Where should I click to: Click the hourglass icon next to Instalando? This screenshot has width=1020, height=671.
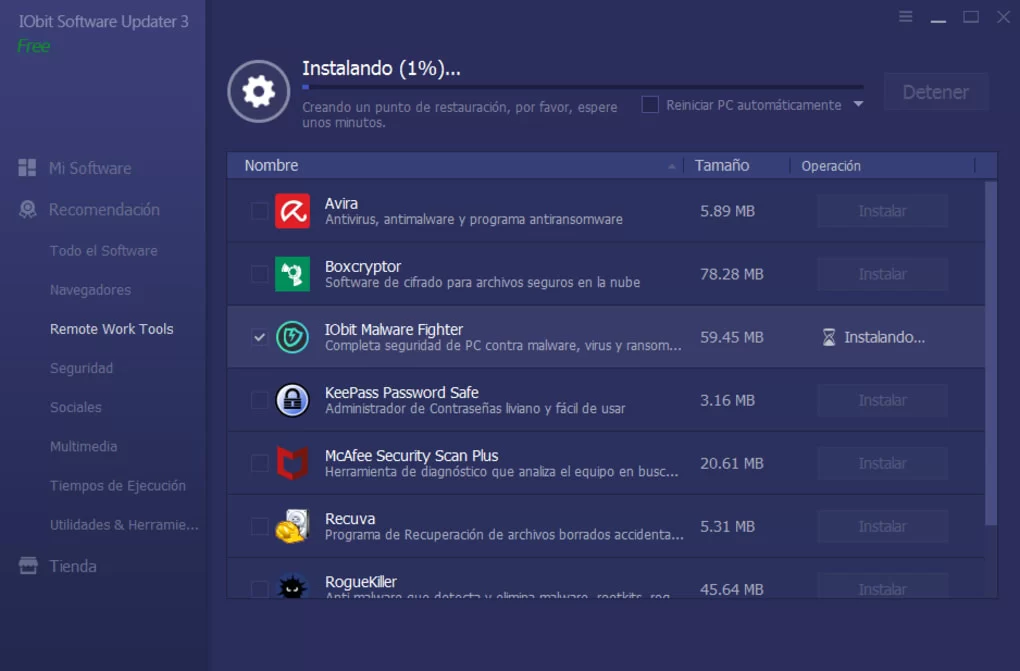(829, 337)
